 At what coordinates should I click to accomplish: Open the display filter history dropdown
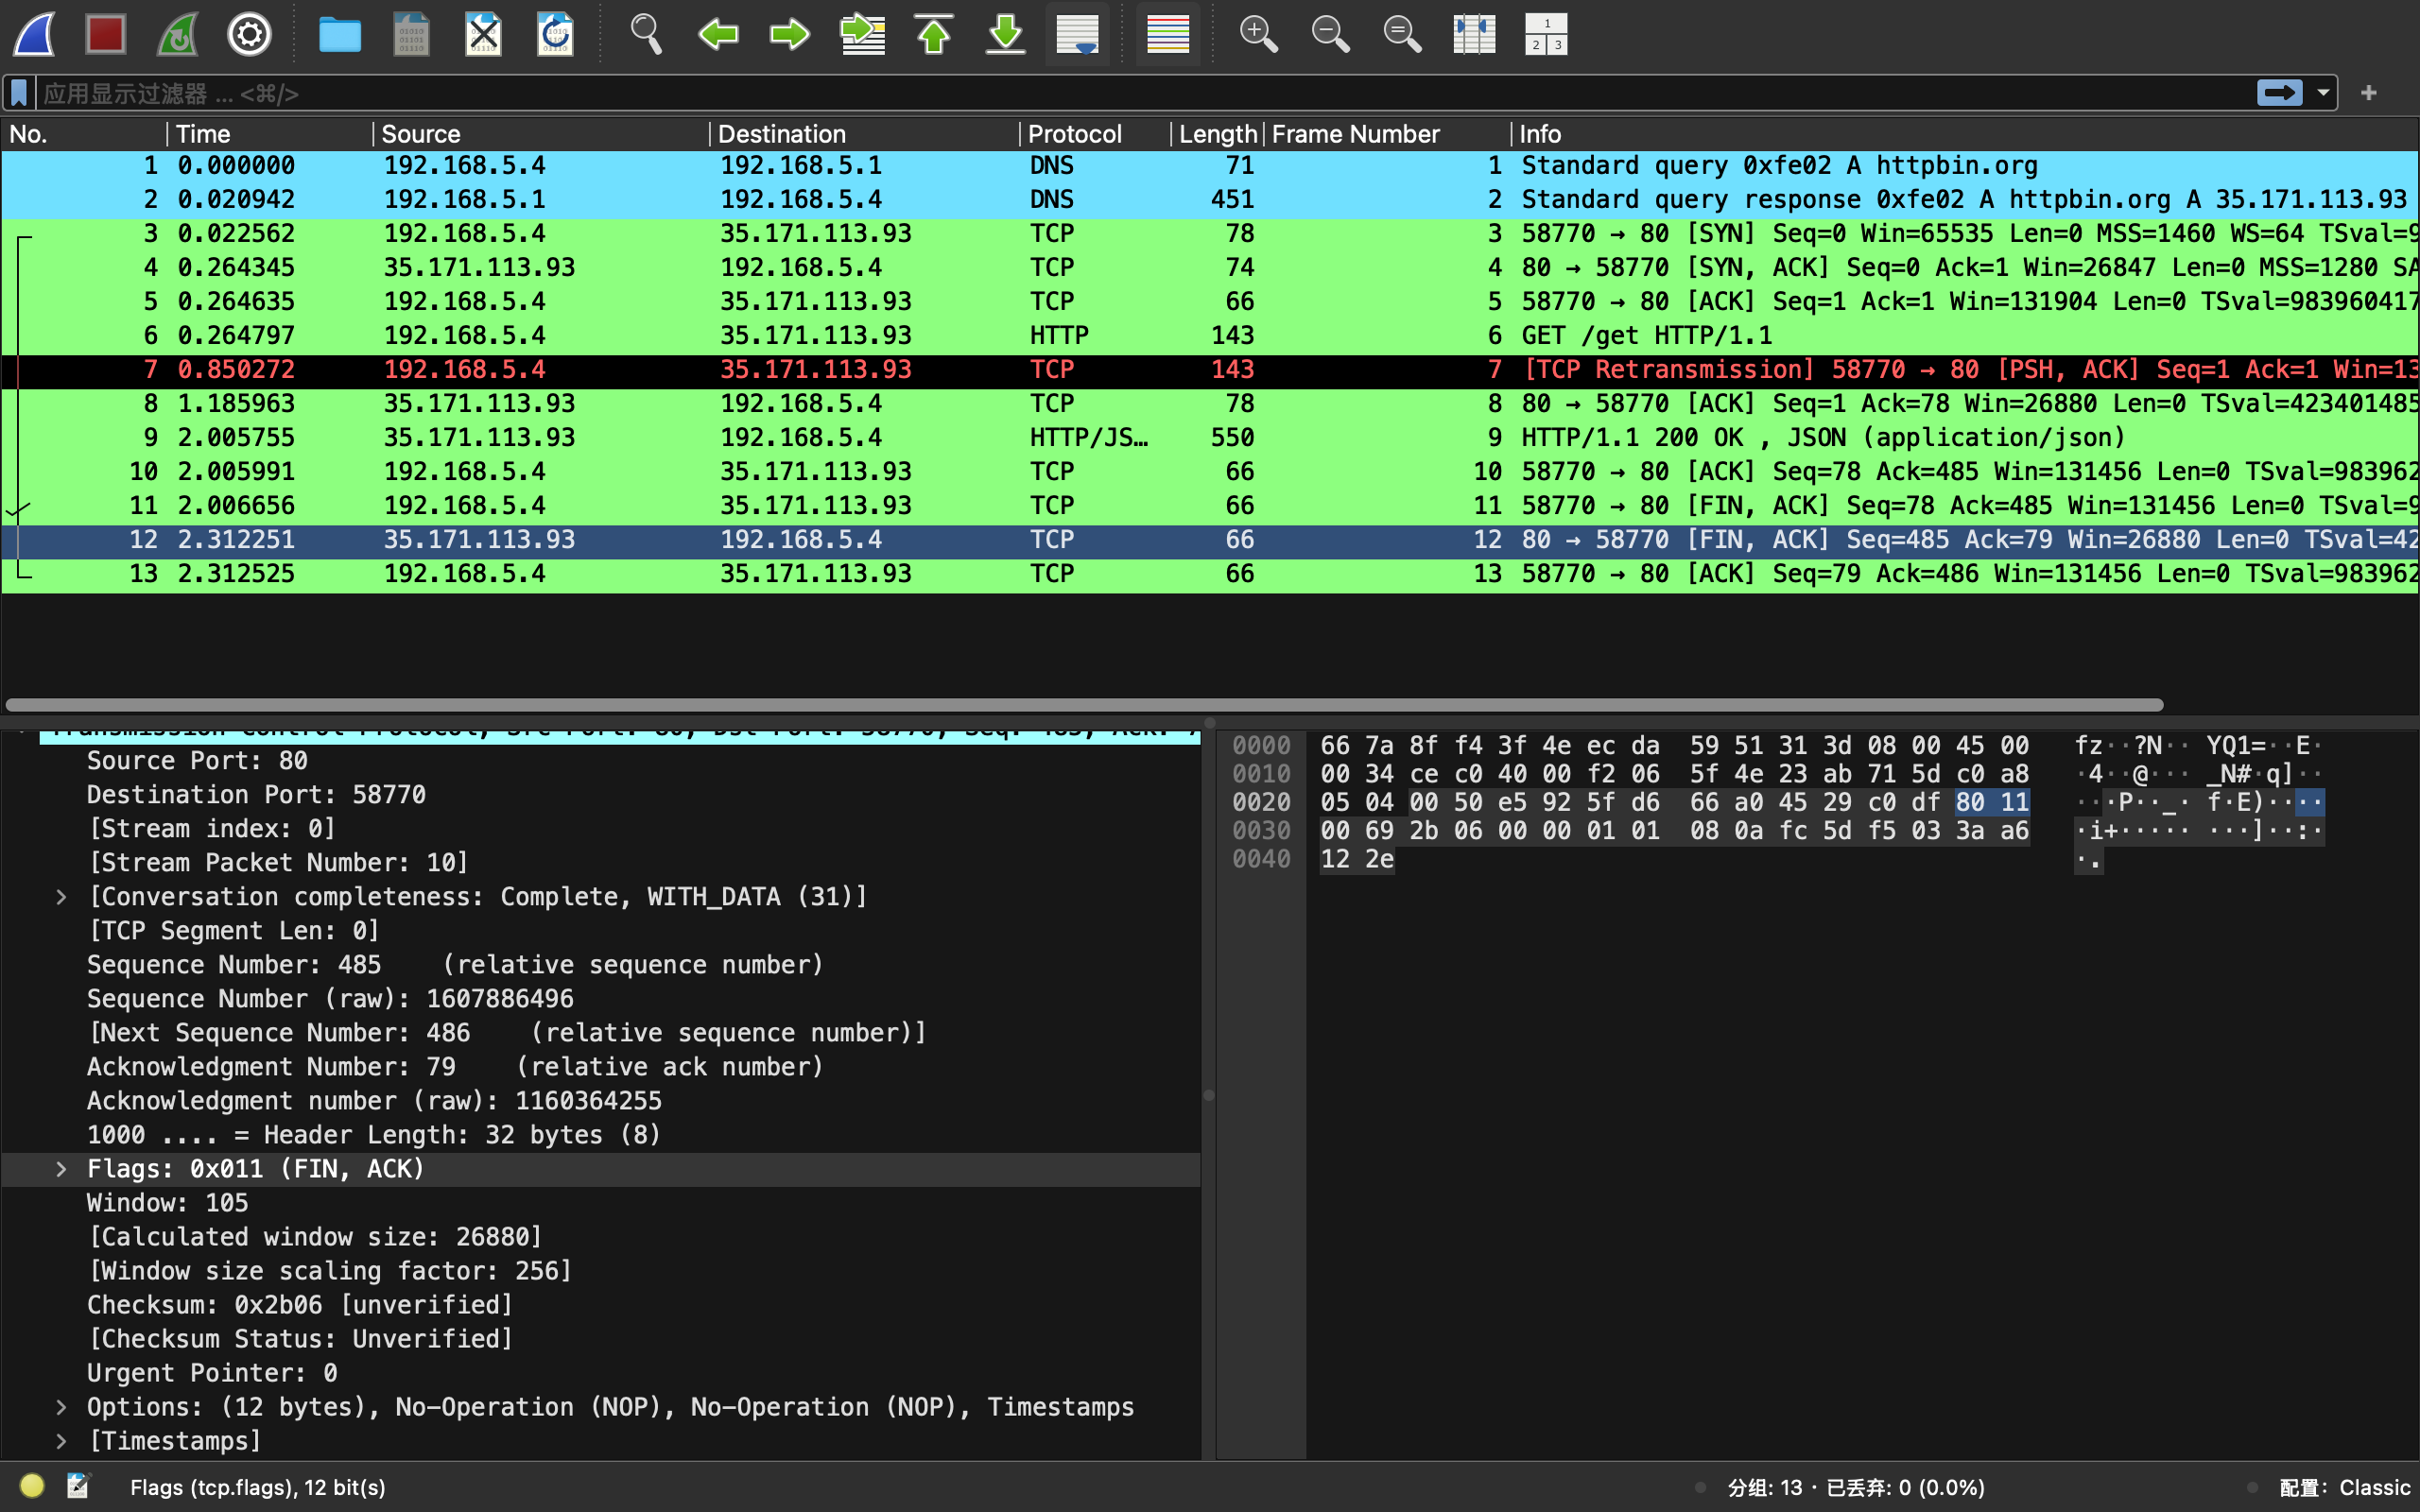pyautogui.click(x=2322, y=93)
